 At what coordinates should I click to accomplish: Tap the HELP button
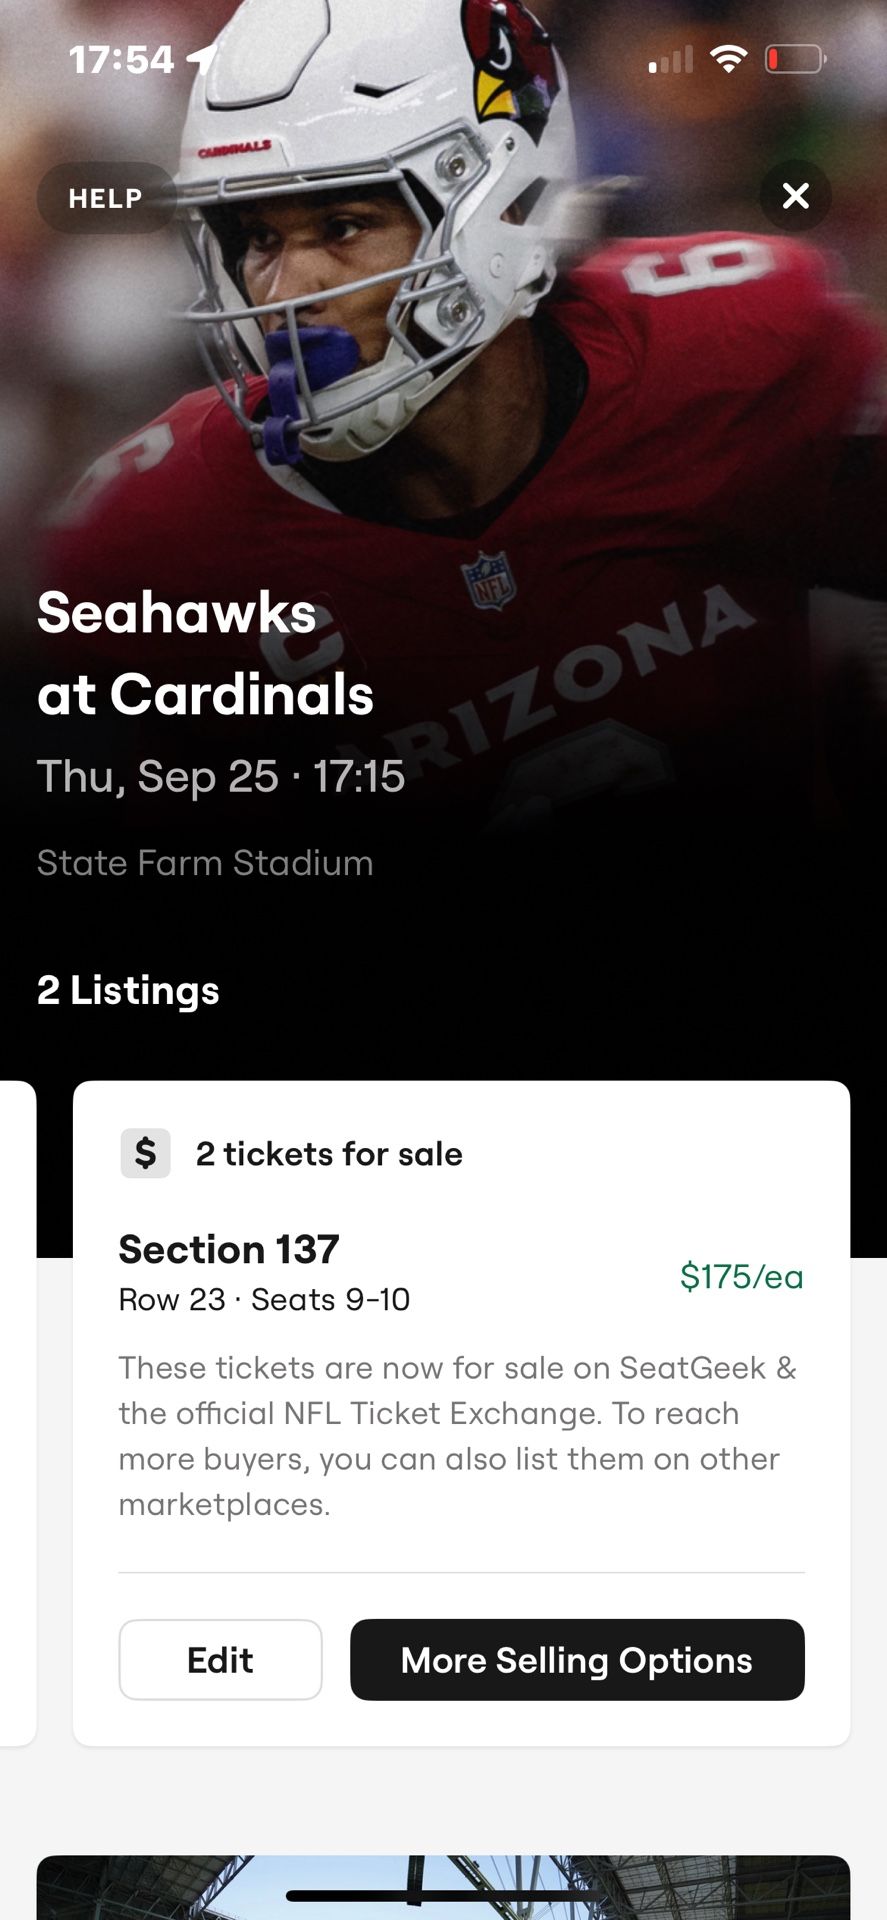[x=105, y=198]
